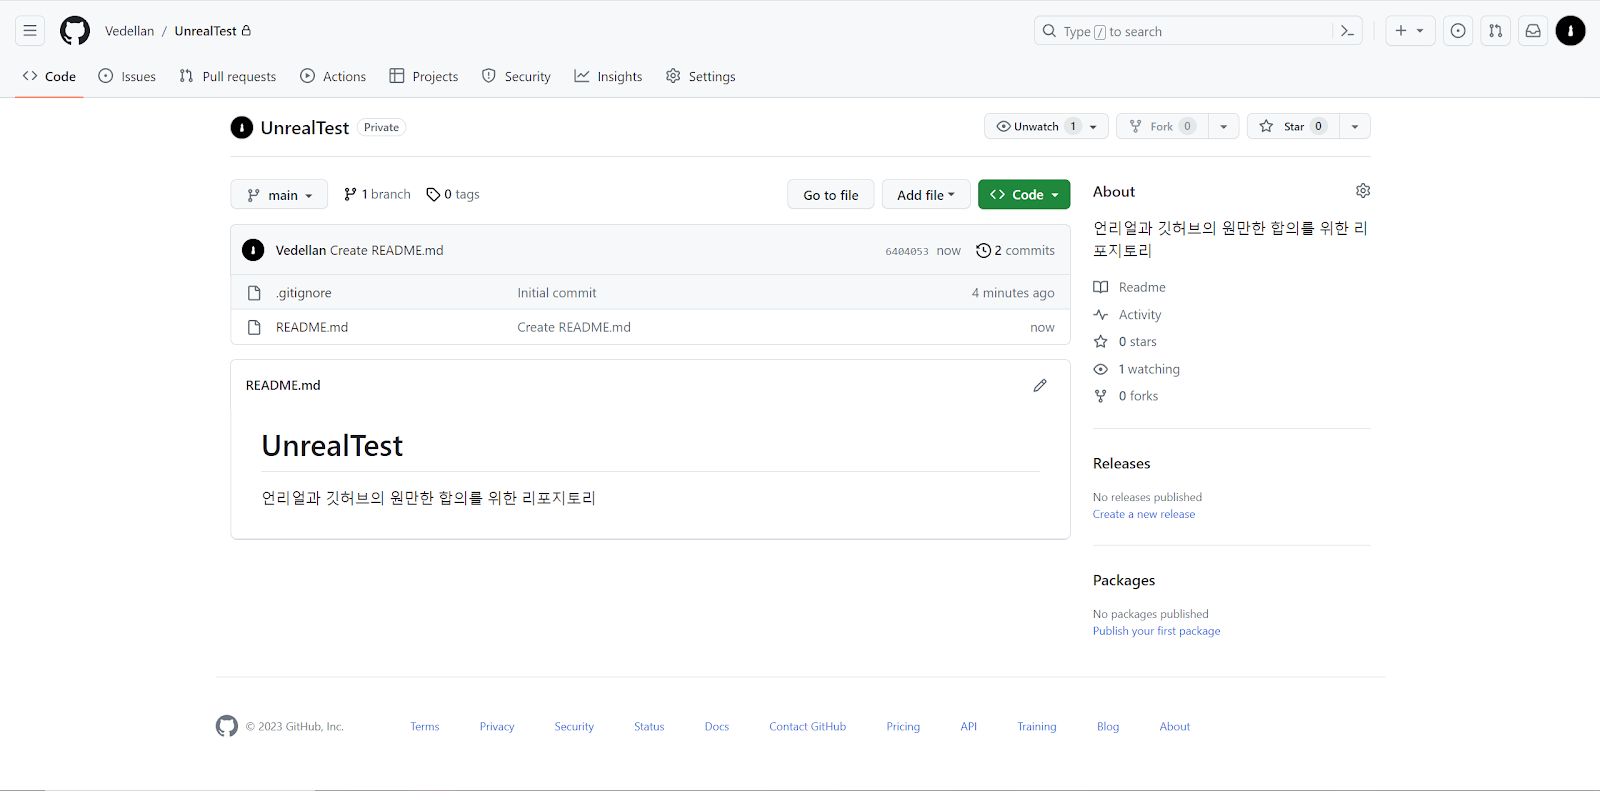The height and width of the screenshot is (791, 1600).
Task: Open Privacy in footer
Action: (497, 726)
